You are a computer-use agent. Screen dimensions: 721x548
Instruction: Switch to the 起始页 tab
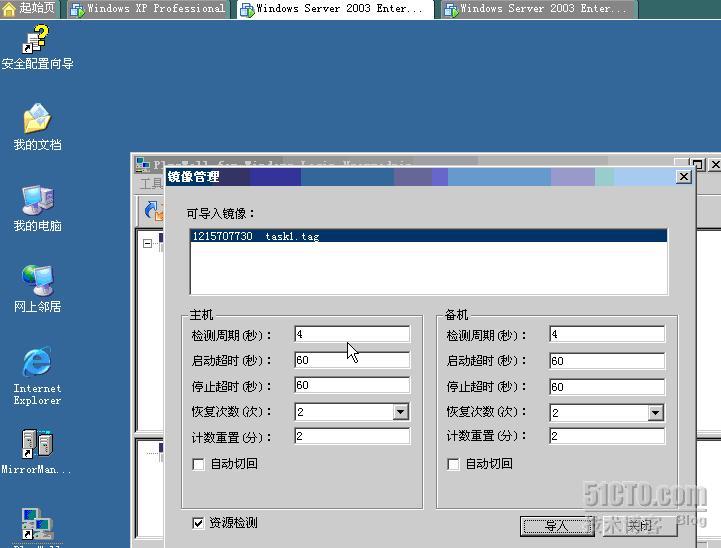click(29, 9)
